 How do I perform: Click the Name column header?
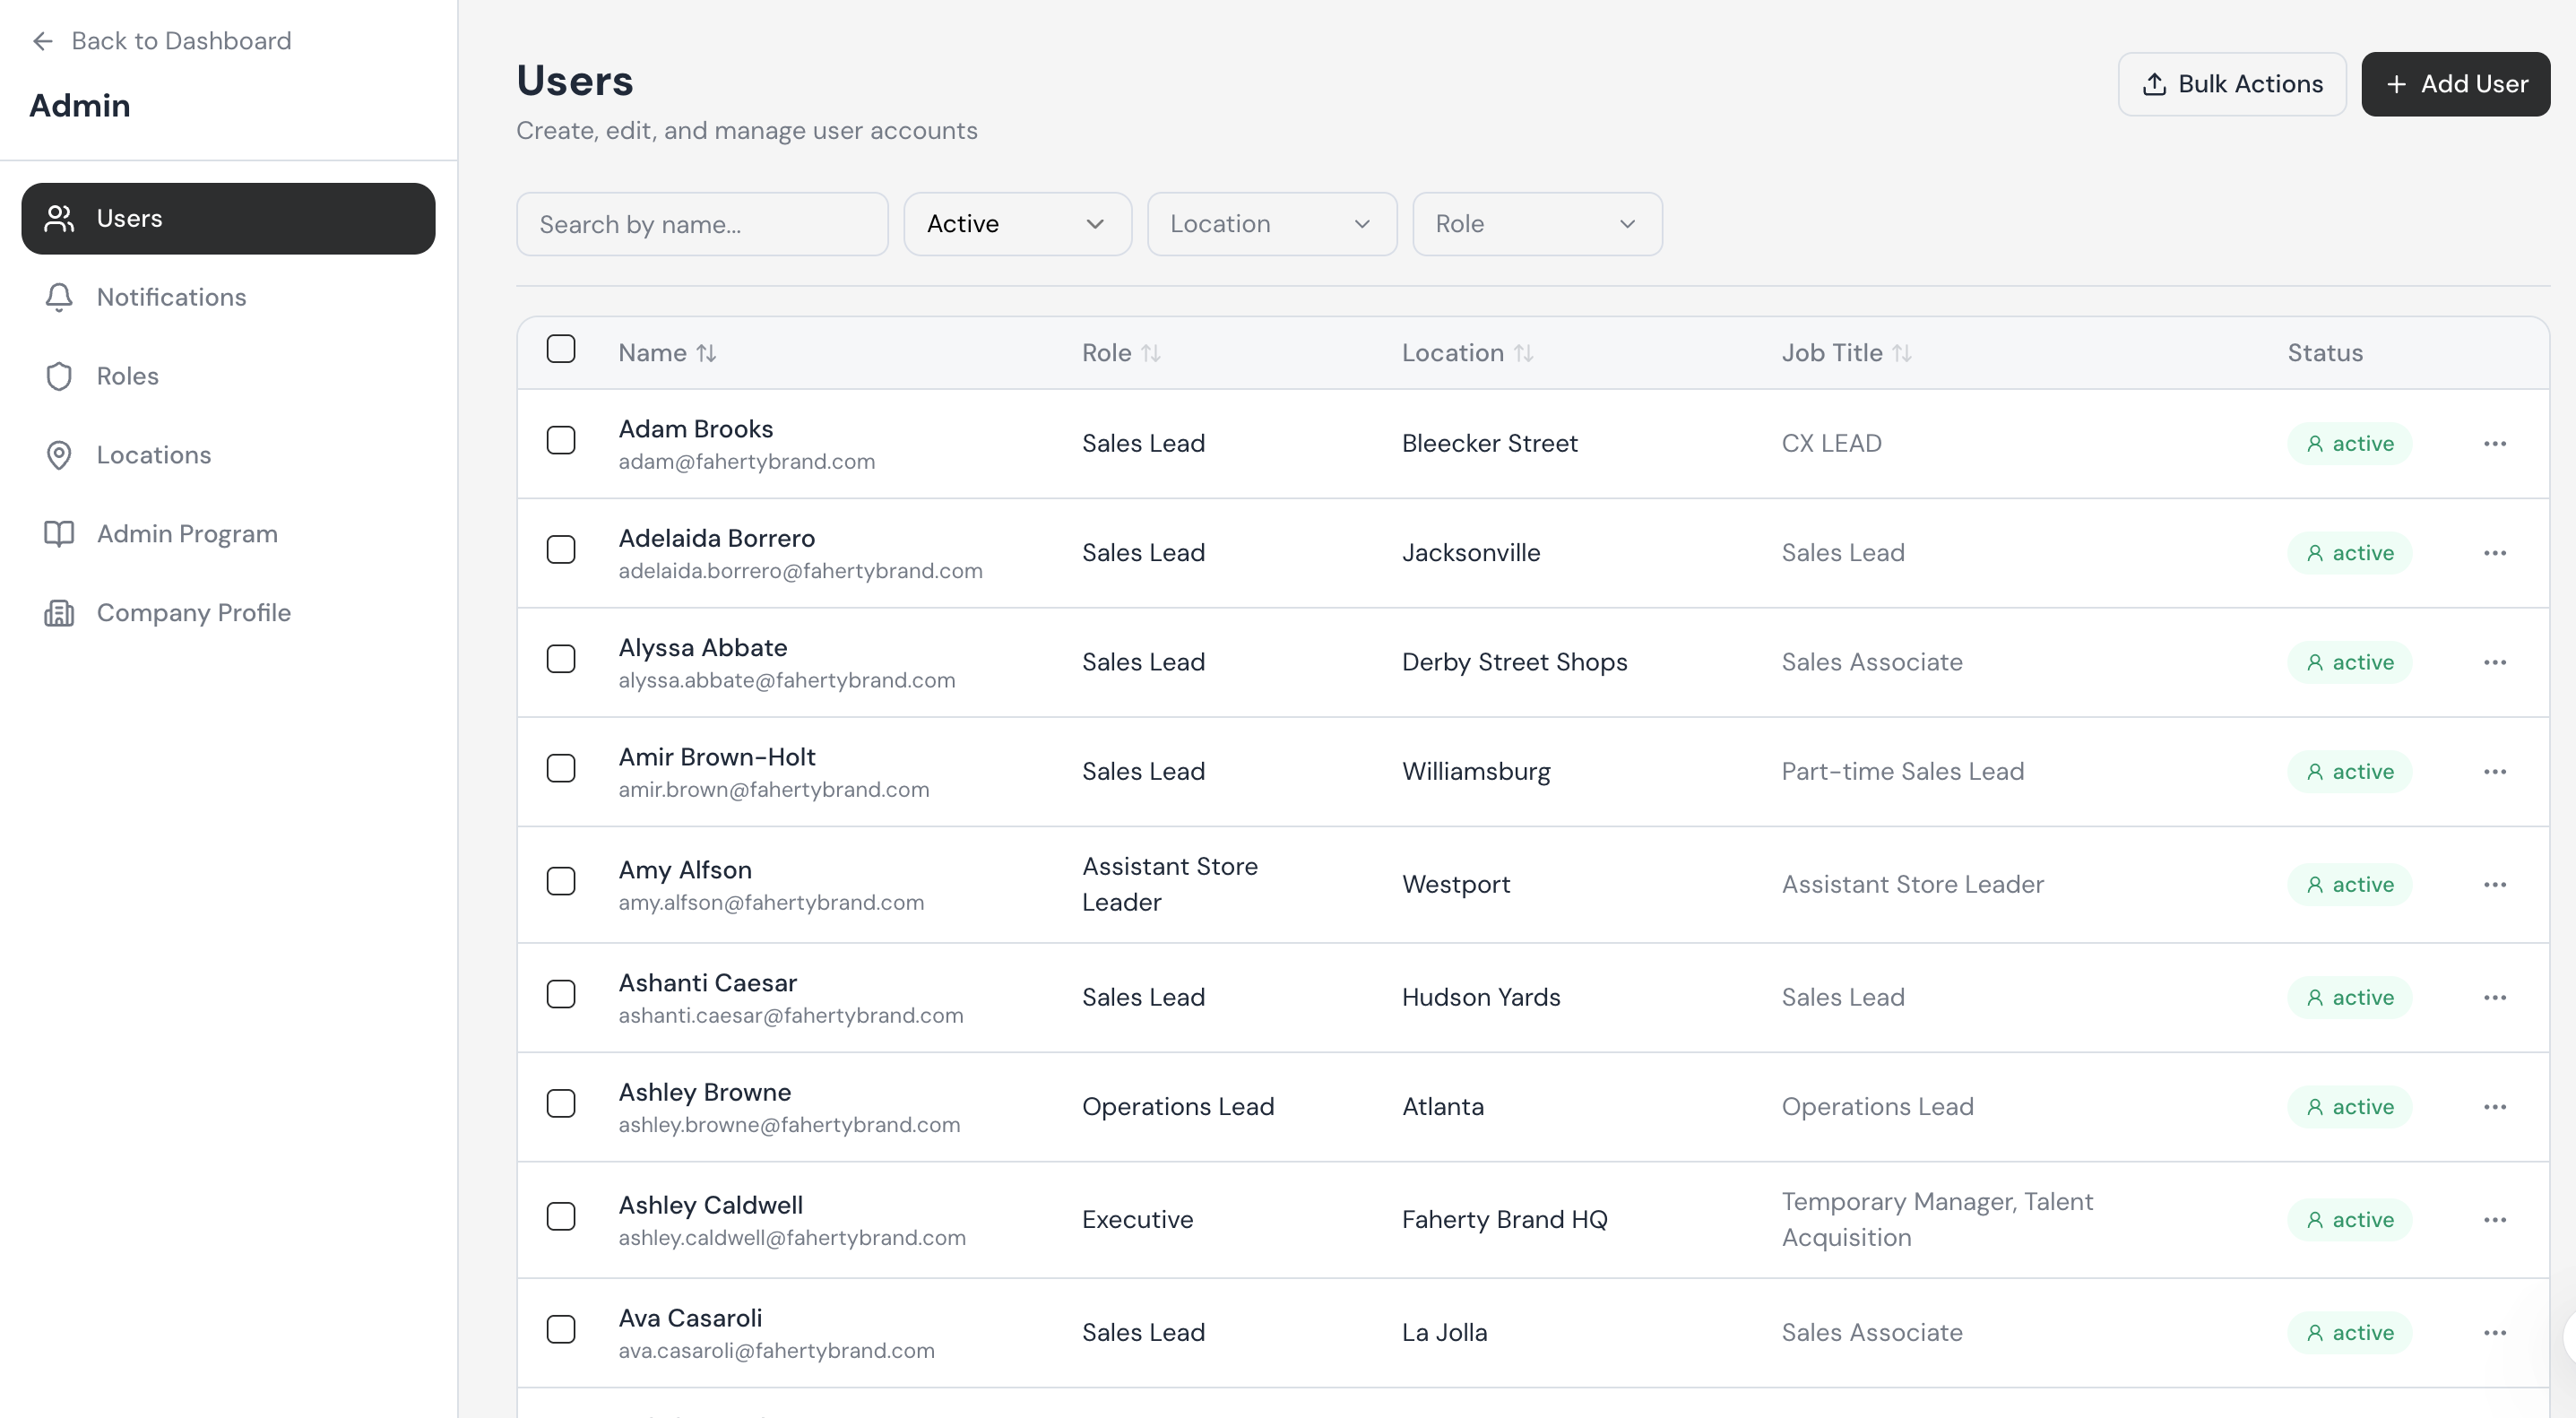coord(667,353)
